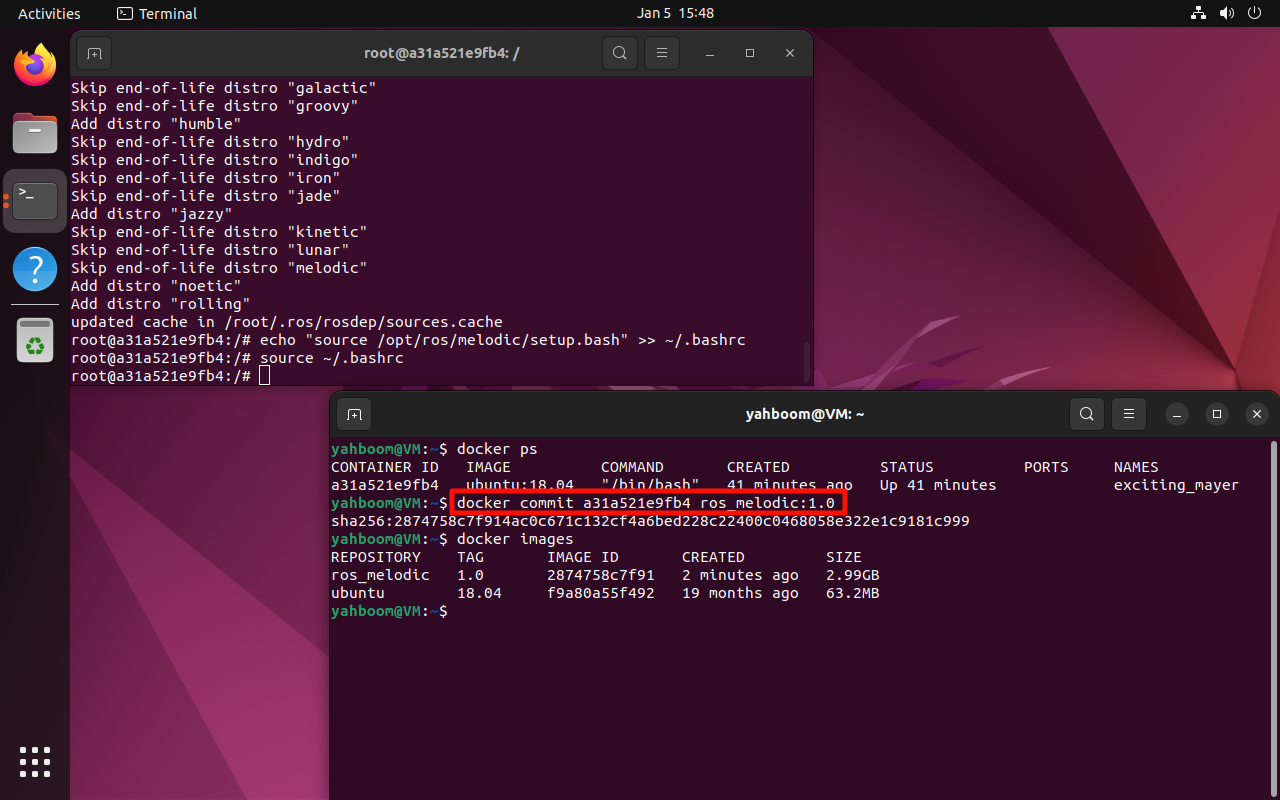
Task: Open the system menu via network icon
Action: click(1198, 13)
